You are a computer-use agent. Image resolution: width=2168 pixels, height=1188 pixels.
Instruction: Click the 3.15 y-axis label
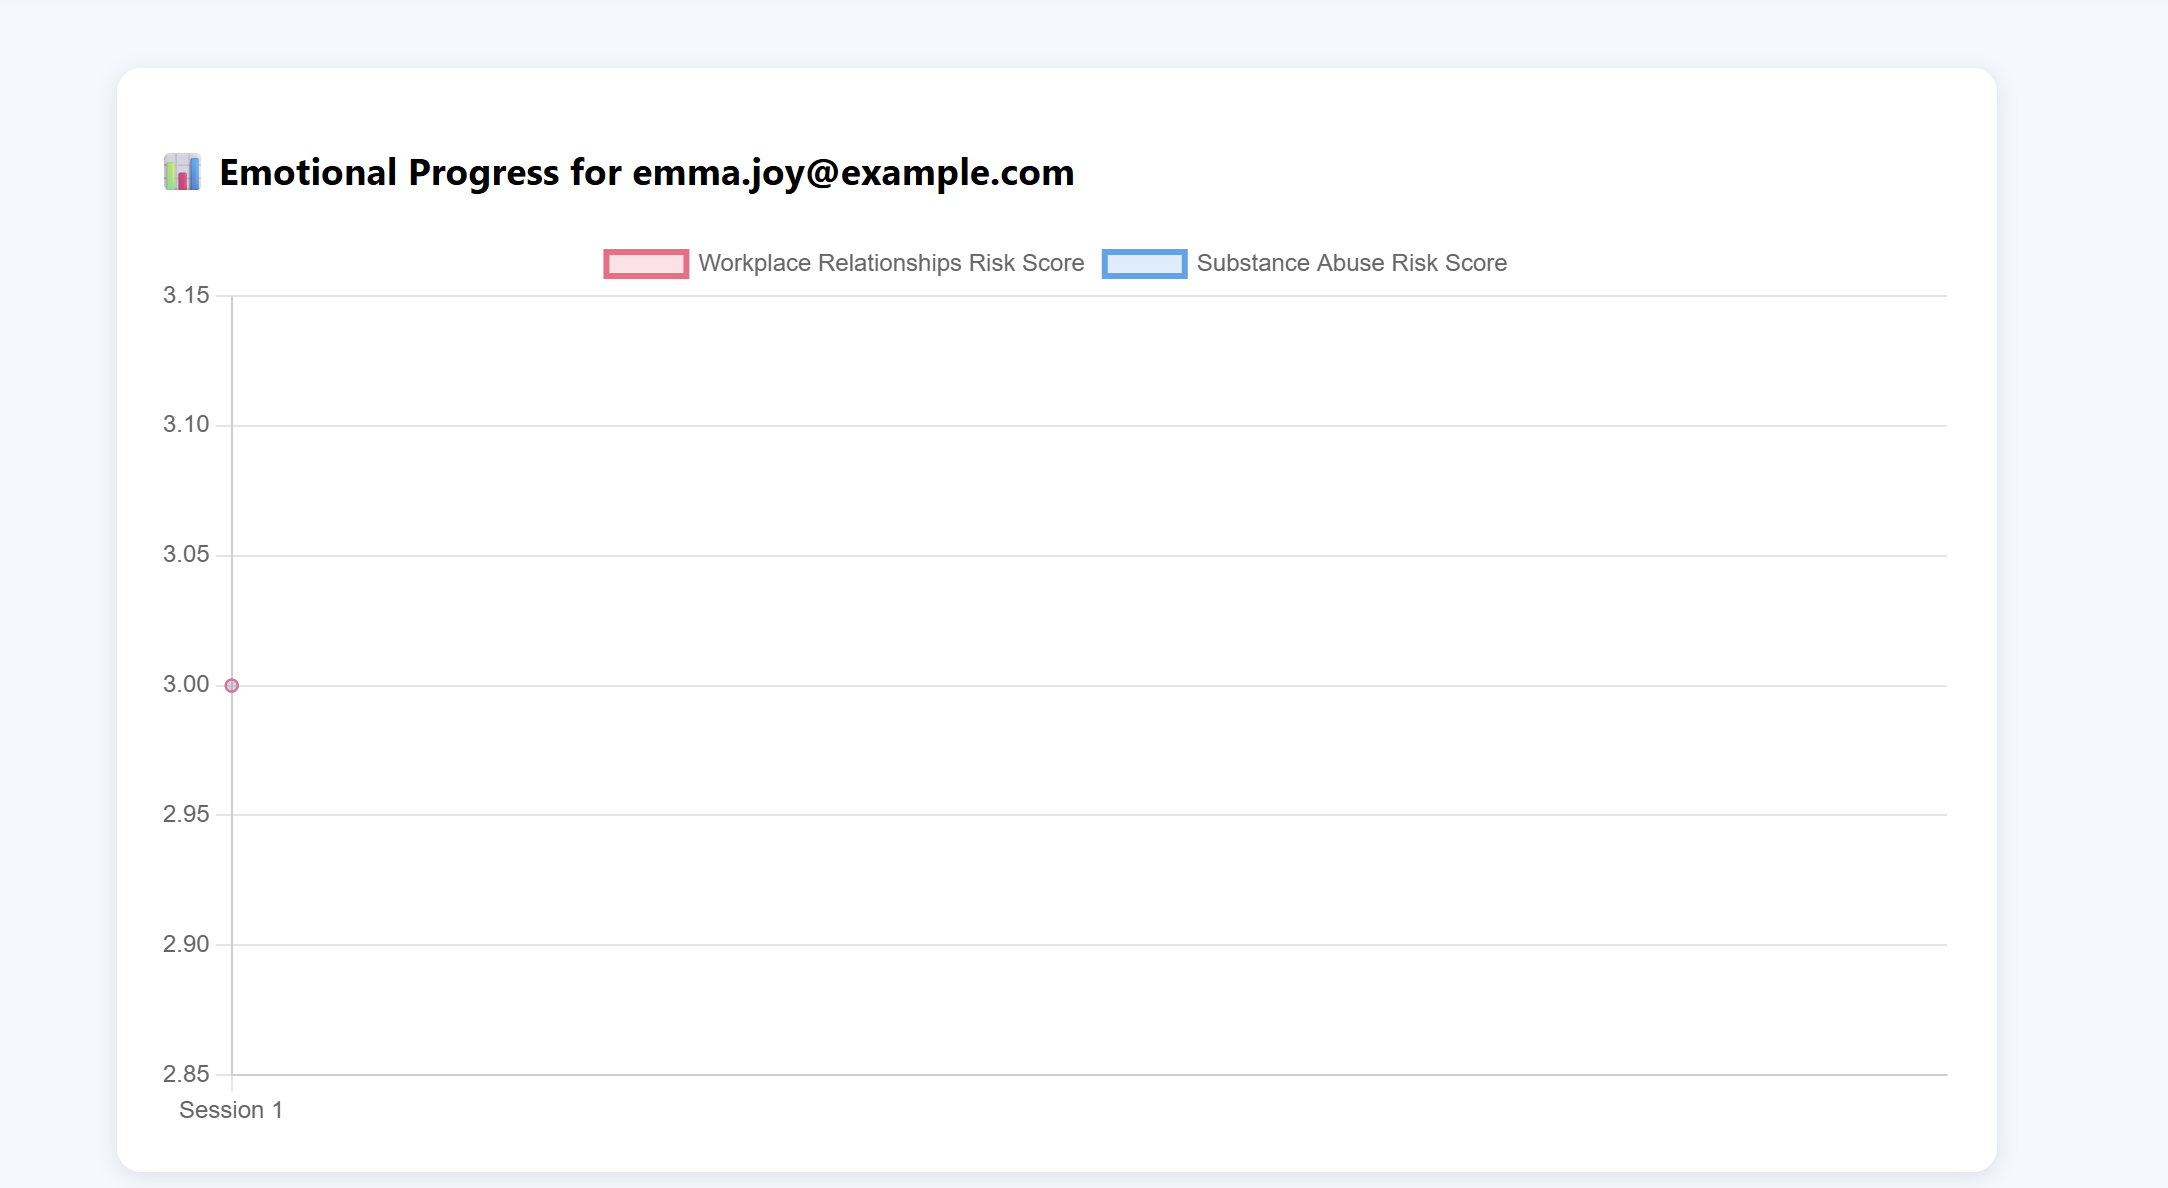pyautogui.click(x=186, y=295)
